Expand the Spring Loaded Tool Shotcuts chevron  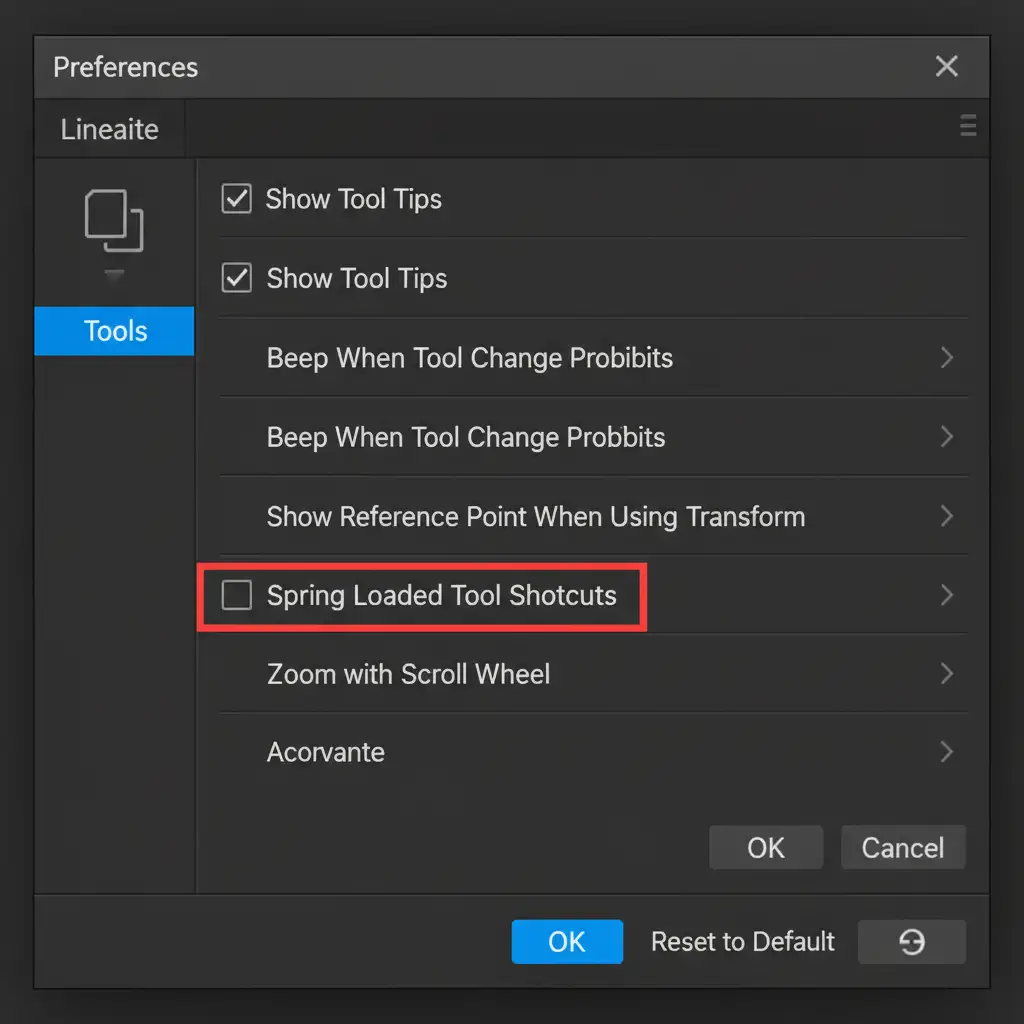(x=946, y=596)
